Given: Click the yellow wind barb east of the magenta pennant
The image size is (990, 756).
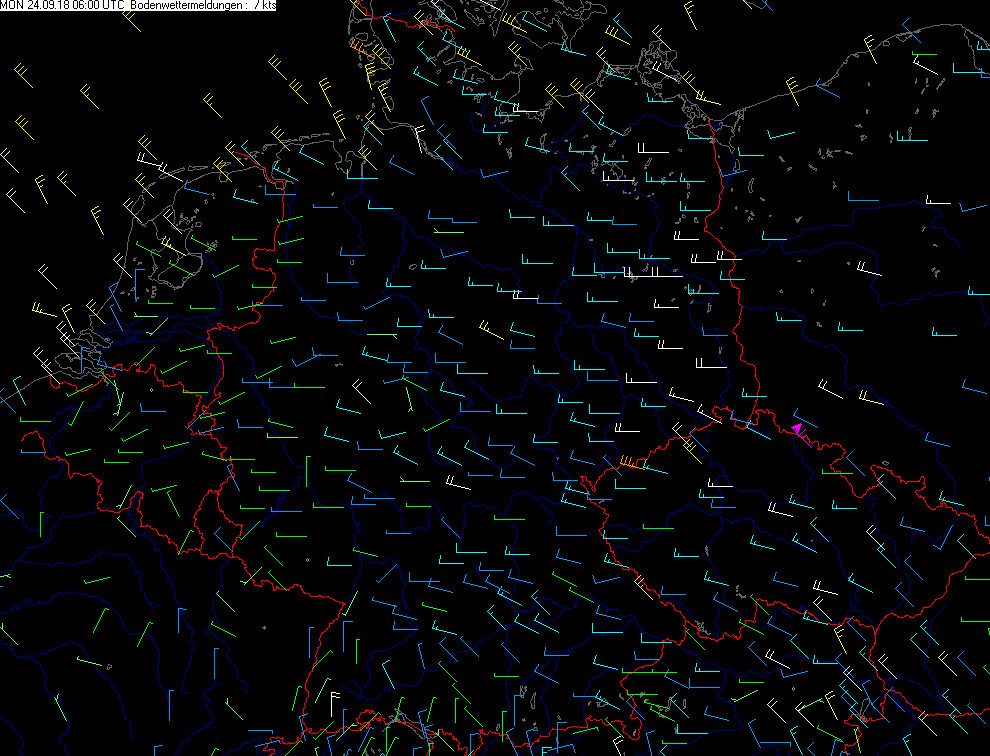Looking at the screenshot, I should (x=870, y=398).
